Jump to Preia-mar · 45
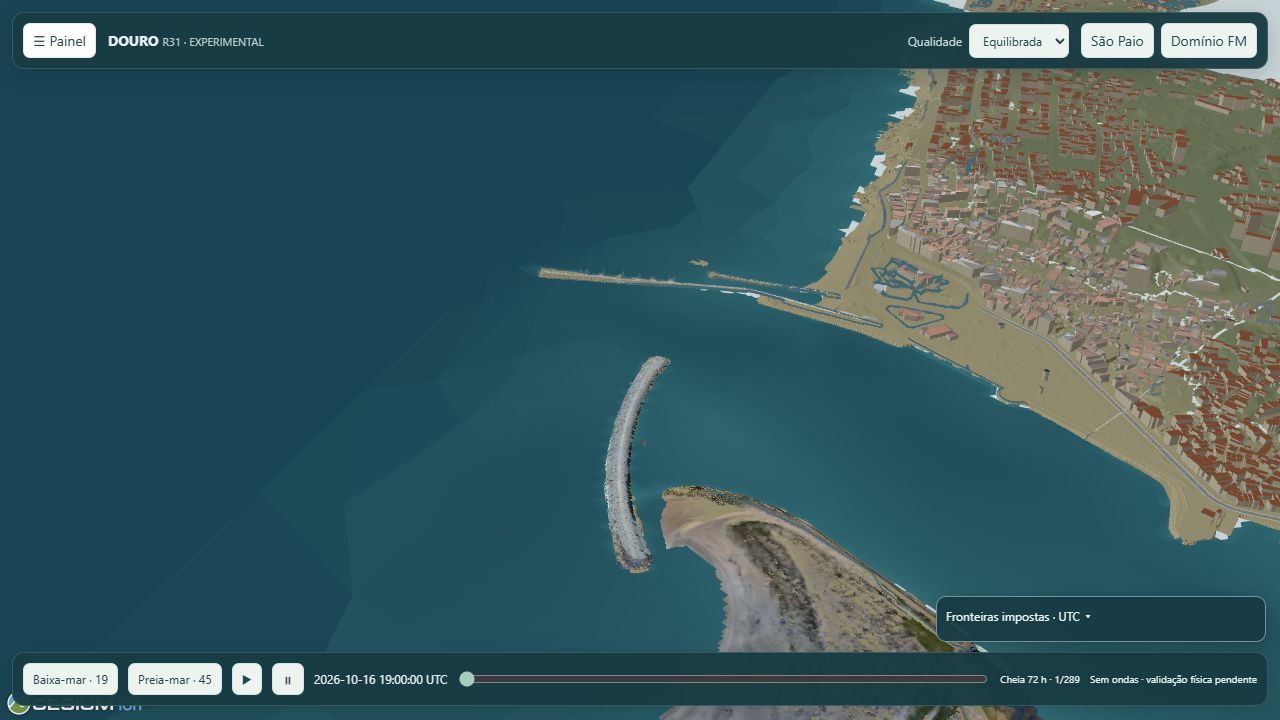Image resolution: width=1280 pixels, height=720 pixels. click(175, 679)
